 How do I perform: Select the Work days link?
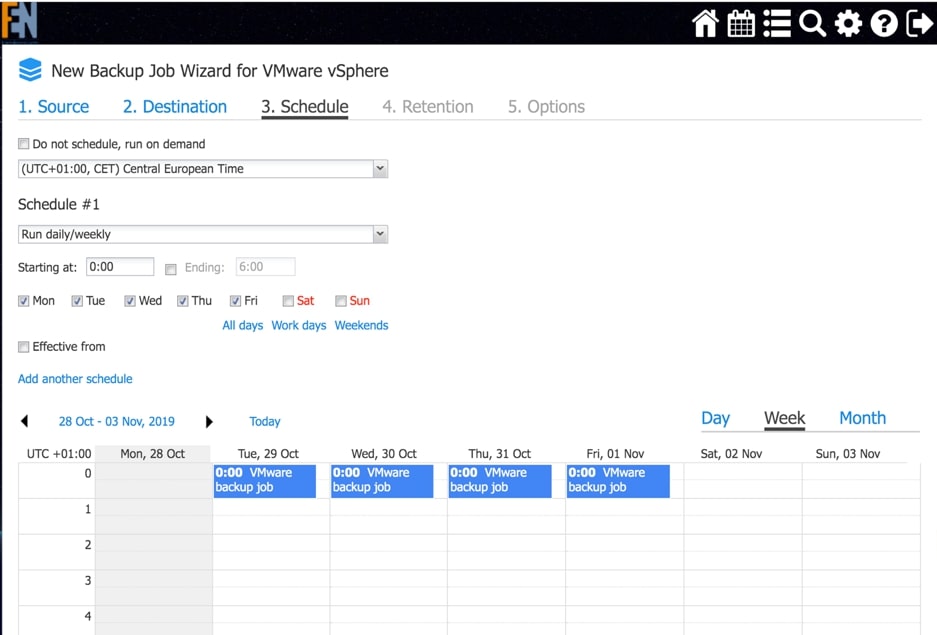298,326
